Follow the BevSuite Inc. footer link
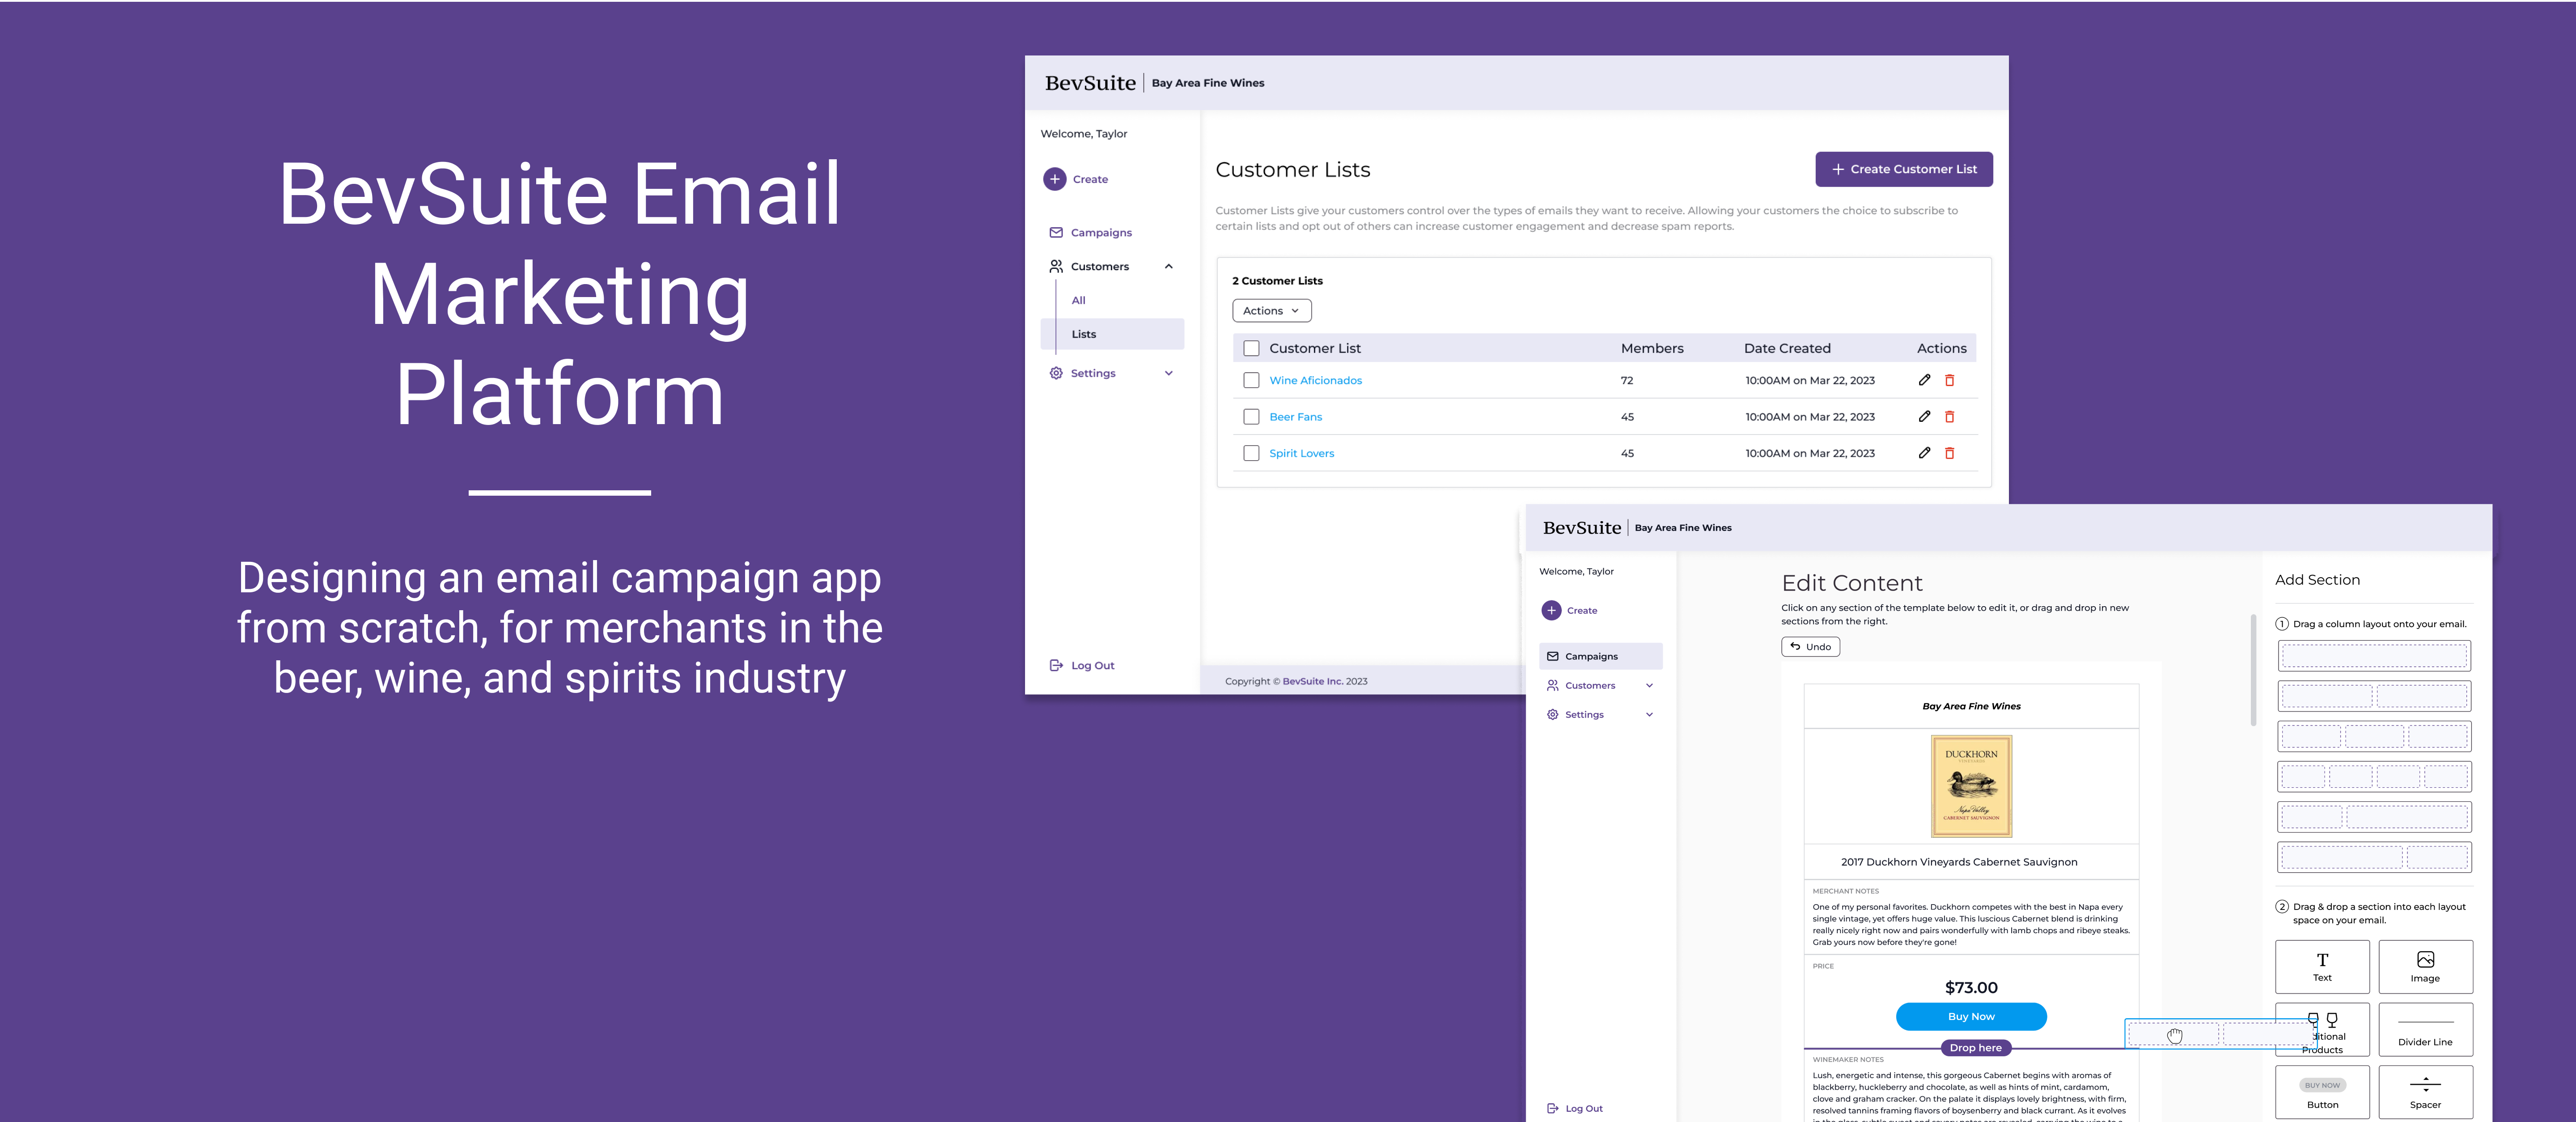 pyautogui.click(x=1312, y=681)
